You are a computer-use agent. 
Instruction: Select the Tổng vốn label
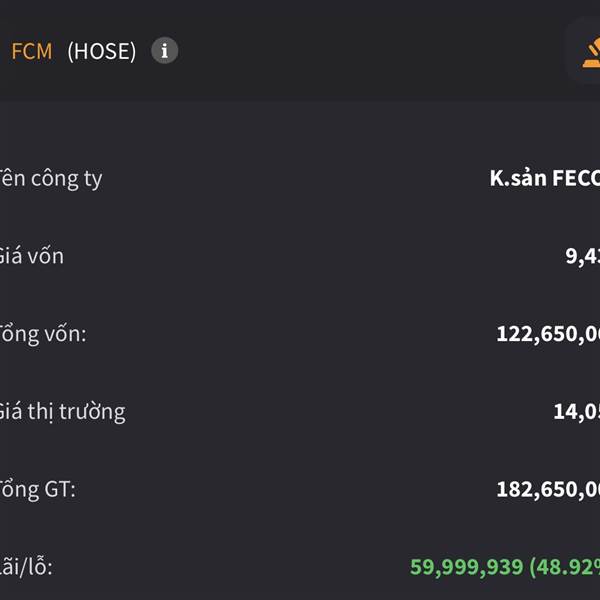43,334
